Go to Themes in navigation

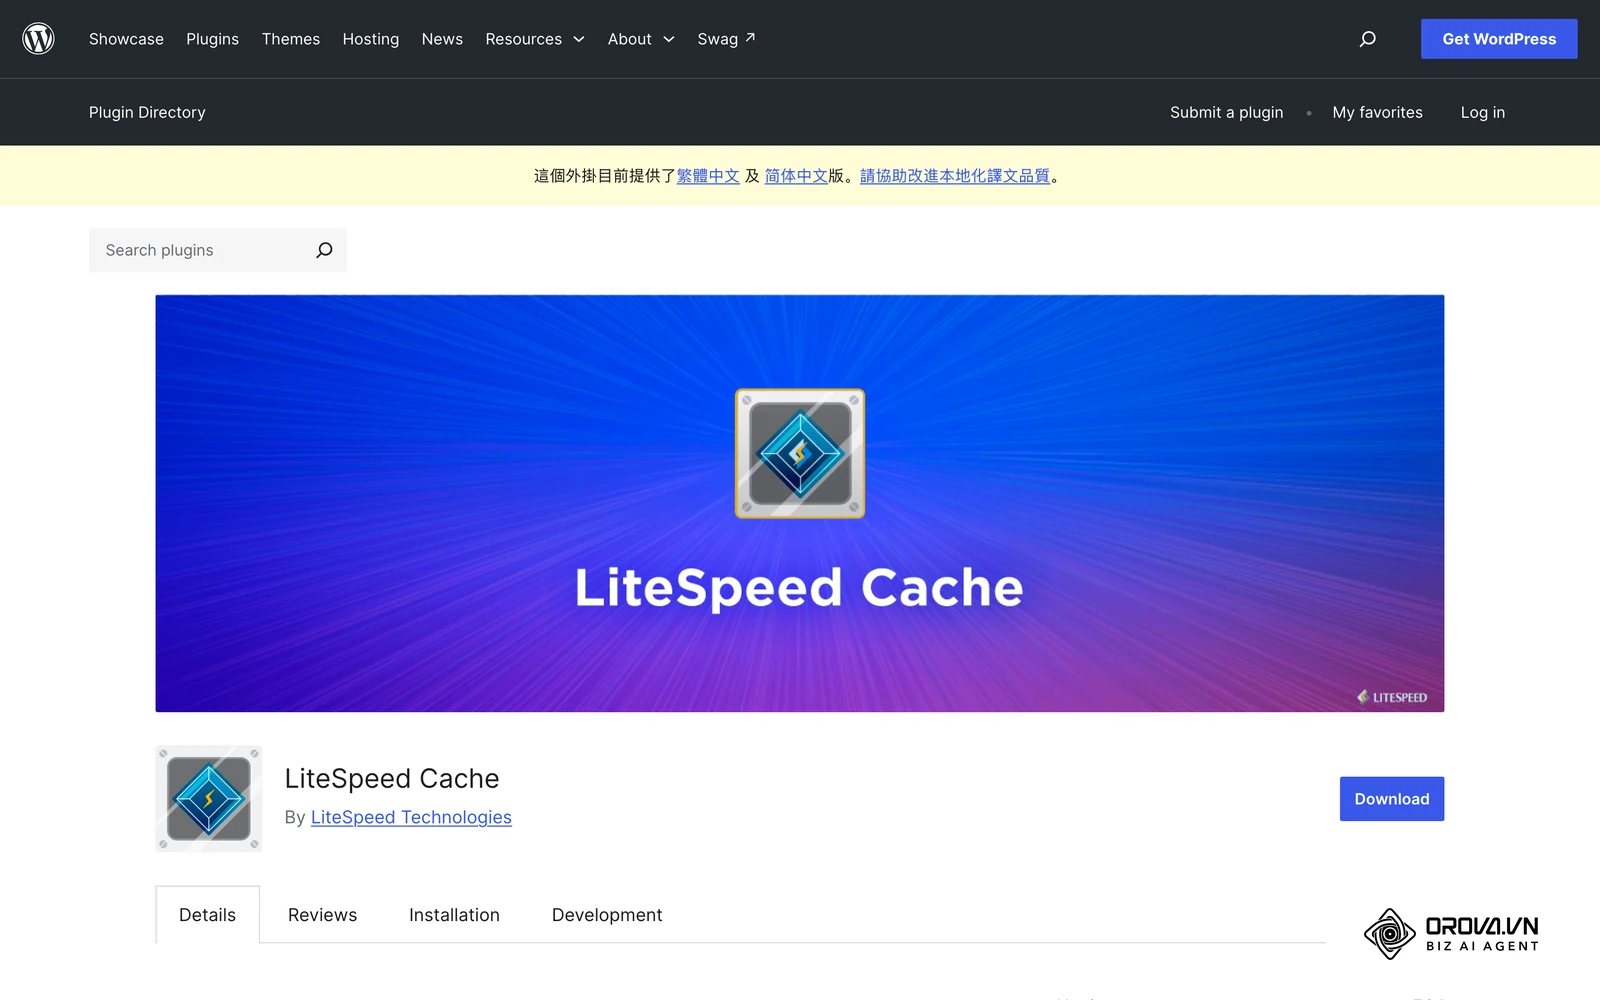click(291, 39)
